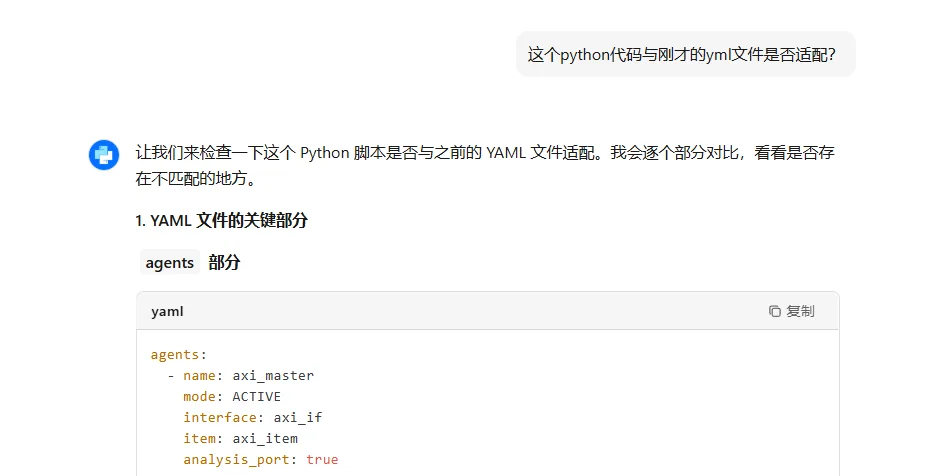The image size is (952, 476).
Task: Click the copy icon in yaml header
Action: tap(774, 311)
